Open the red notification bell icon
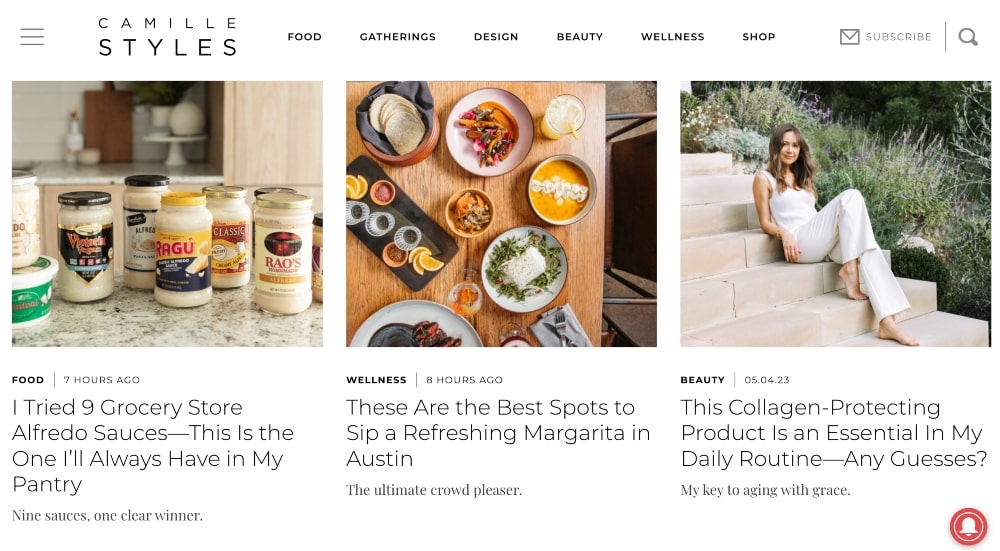 point(968,527)
